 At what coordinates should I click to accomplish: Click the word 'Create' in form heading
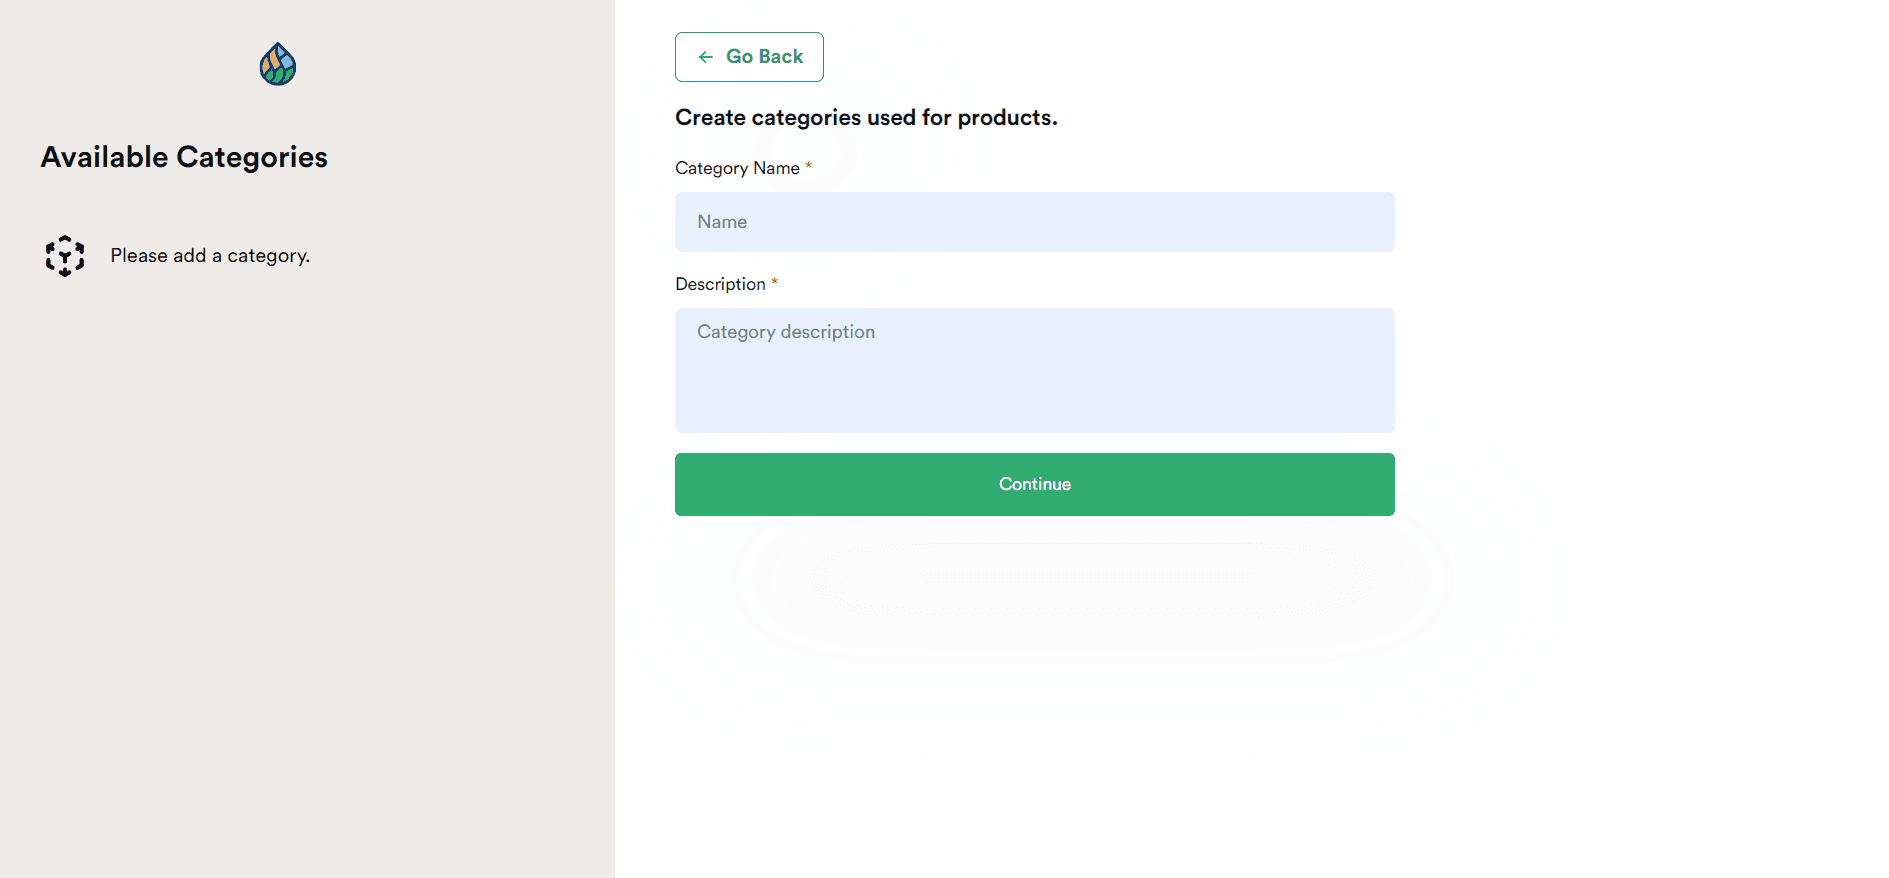pos(710,118)
